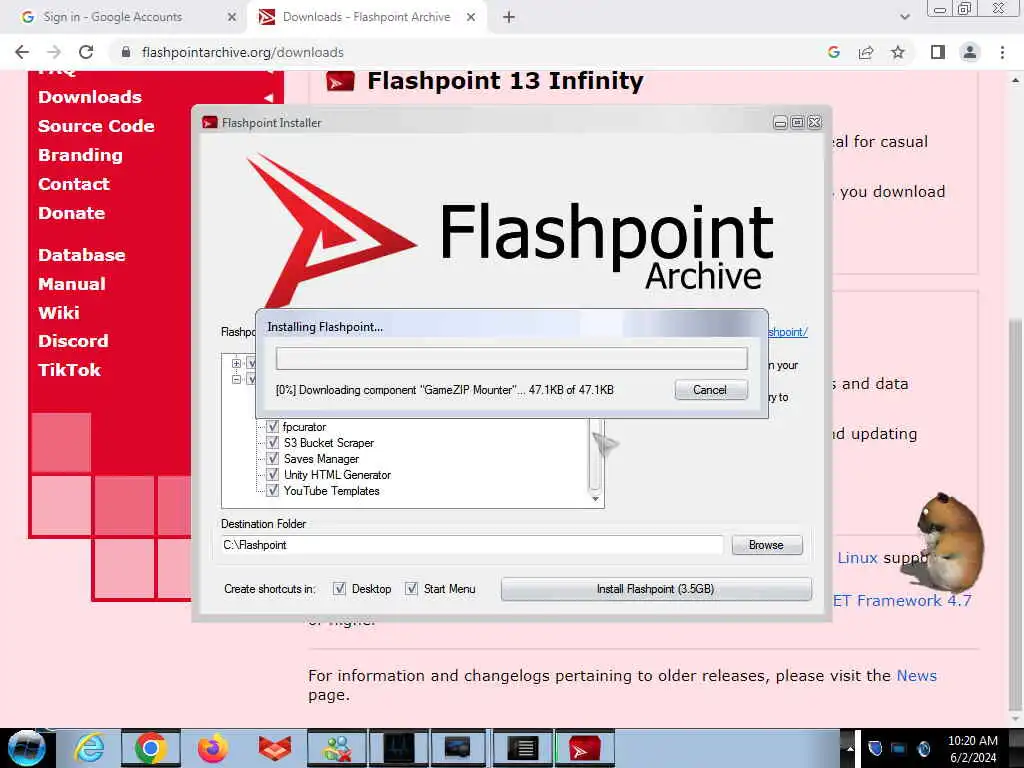The height and width of the screenshot is (768, 1024).
Task: Open a new browser tab
Action: click(x=509, y=18)
